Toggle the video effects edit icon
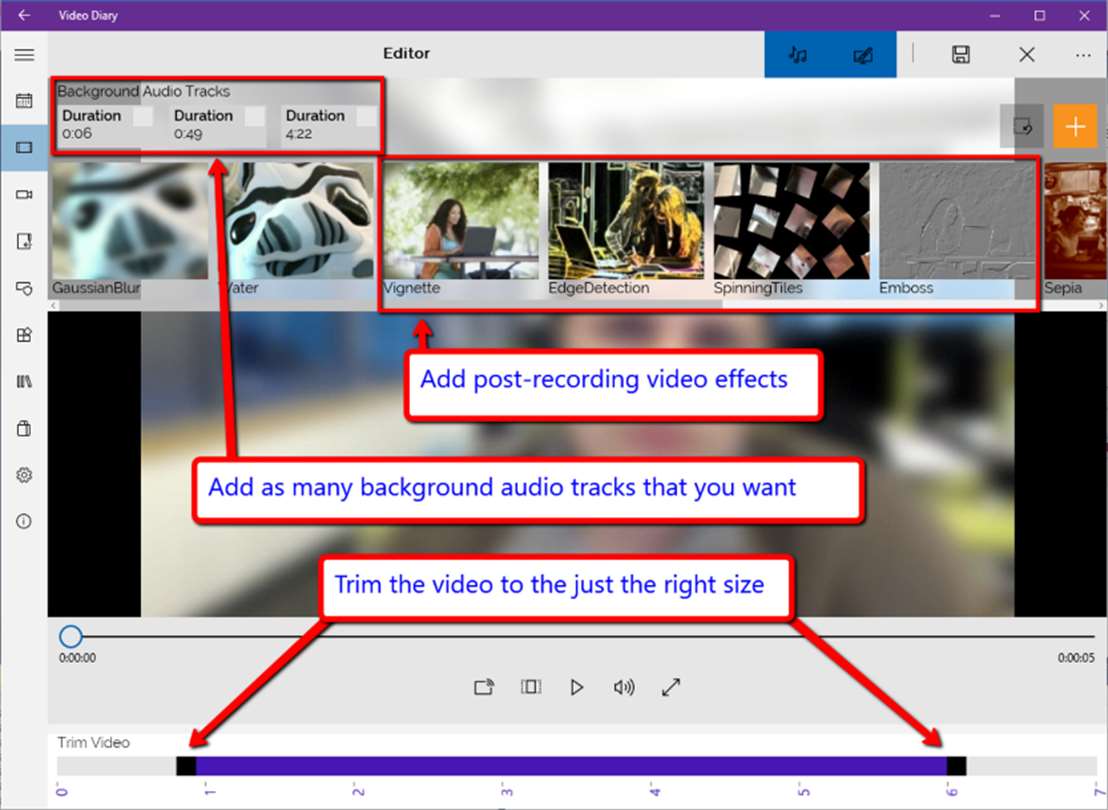This screenshot has width=1108, height=810. [x=863, y=54]
